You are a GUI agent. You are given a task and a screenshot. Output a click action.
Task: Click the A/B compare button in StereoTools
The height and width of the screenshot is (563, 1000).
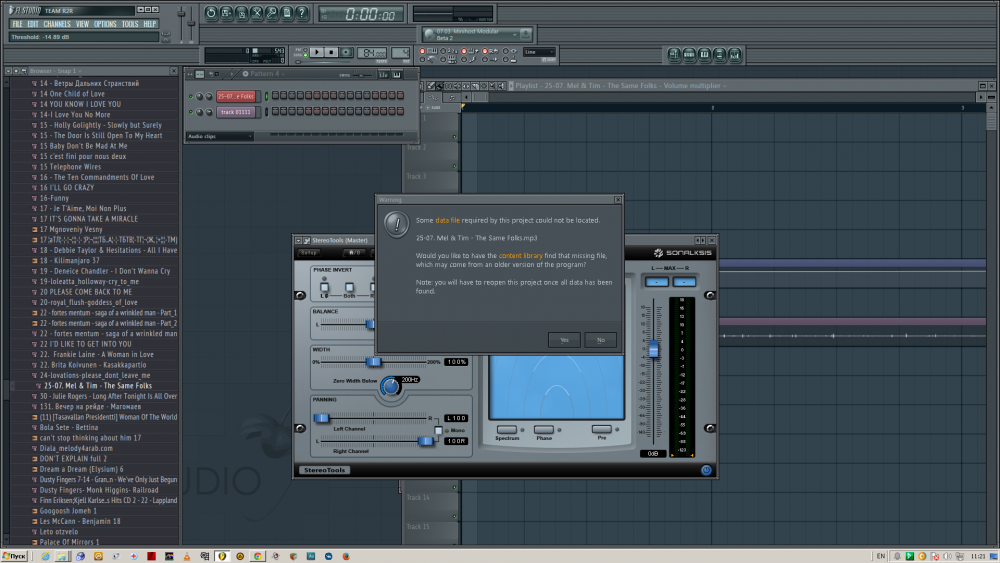(x=354, y=253)
